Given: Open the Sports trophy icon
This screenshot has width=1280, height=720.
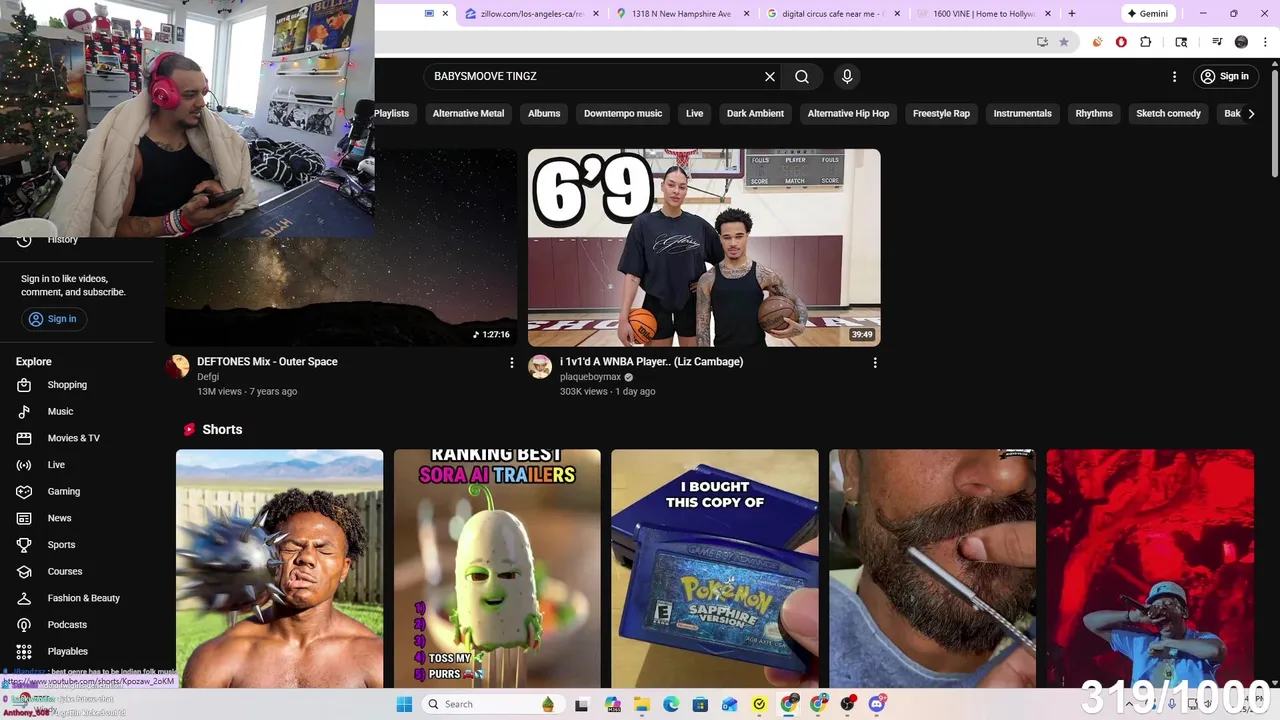Looking at the screenshot, I should 24,545.
